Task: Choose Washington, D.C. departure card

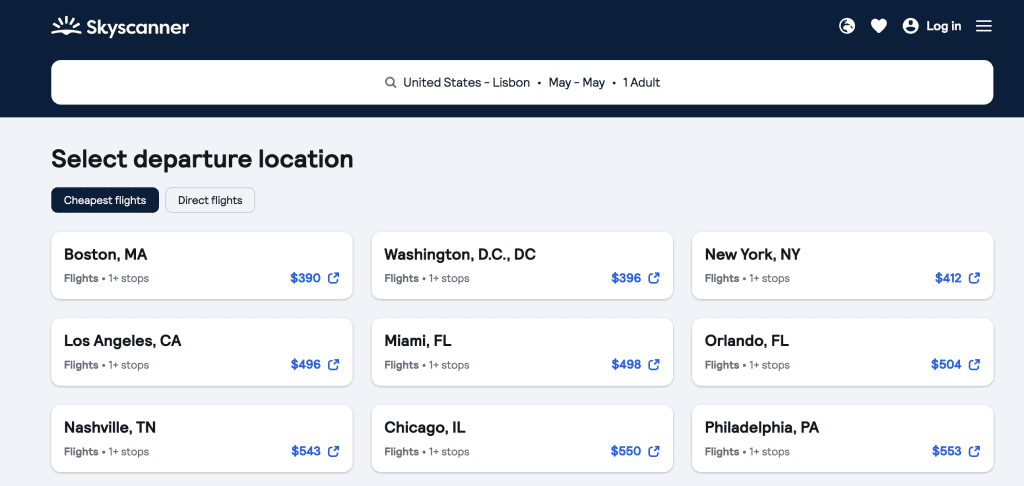Action: coord(522,266)
